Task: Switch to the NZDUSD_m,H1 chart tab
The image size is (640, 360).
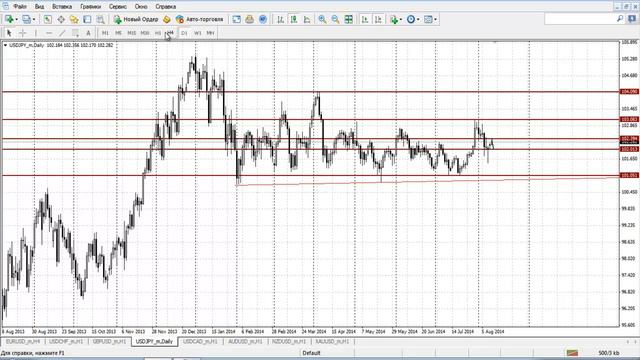Action: tap(289, 341)
